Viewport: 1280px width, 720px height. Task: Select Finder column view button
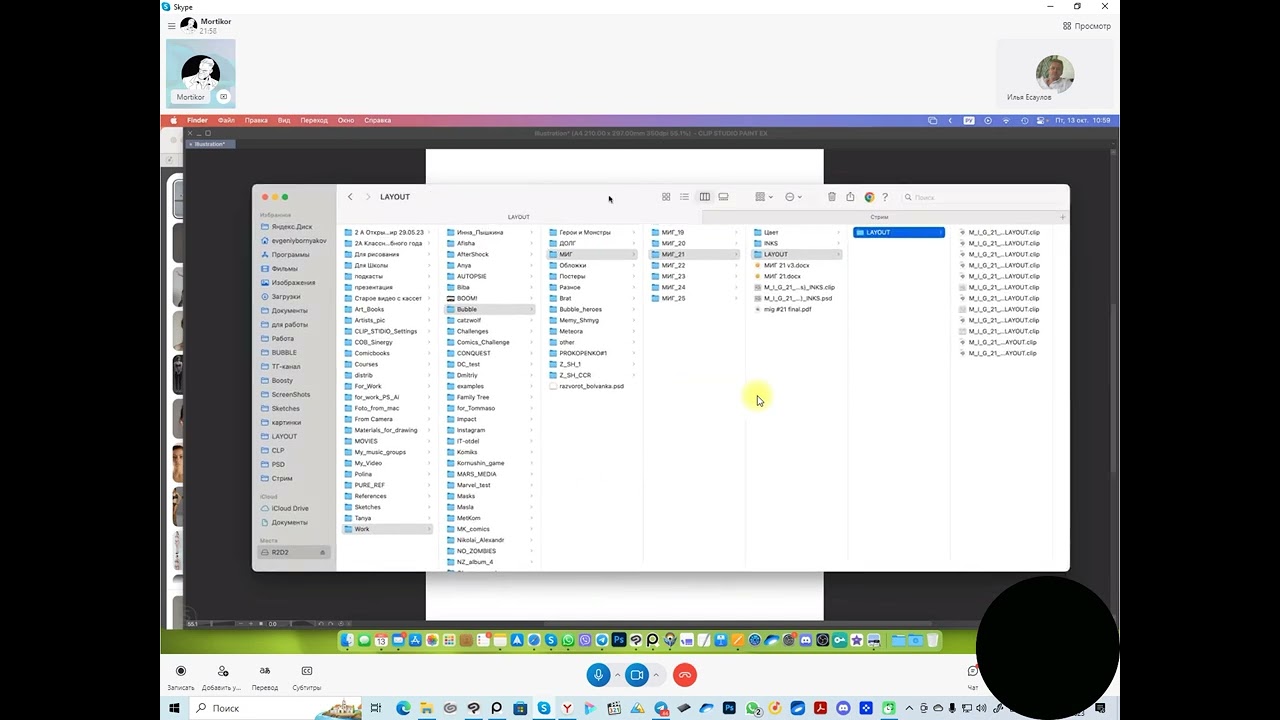click(x=704, y=197)
